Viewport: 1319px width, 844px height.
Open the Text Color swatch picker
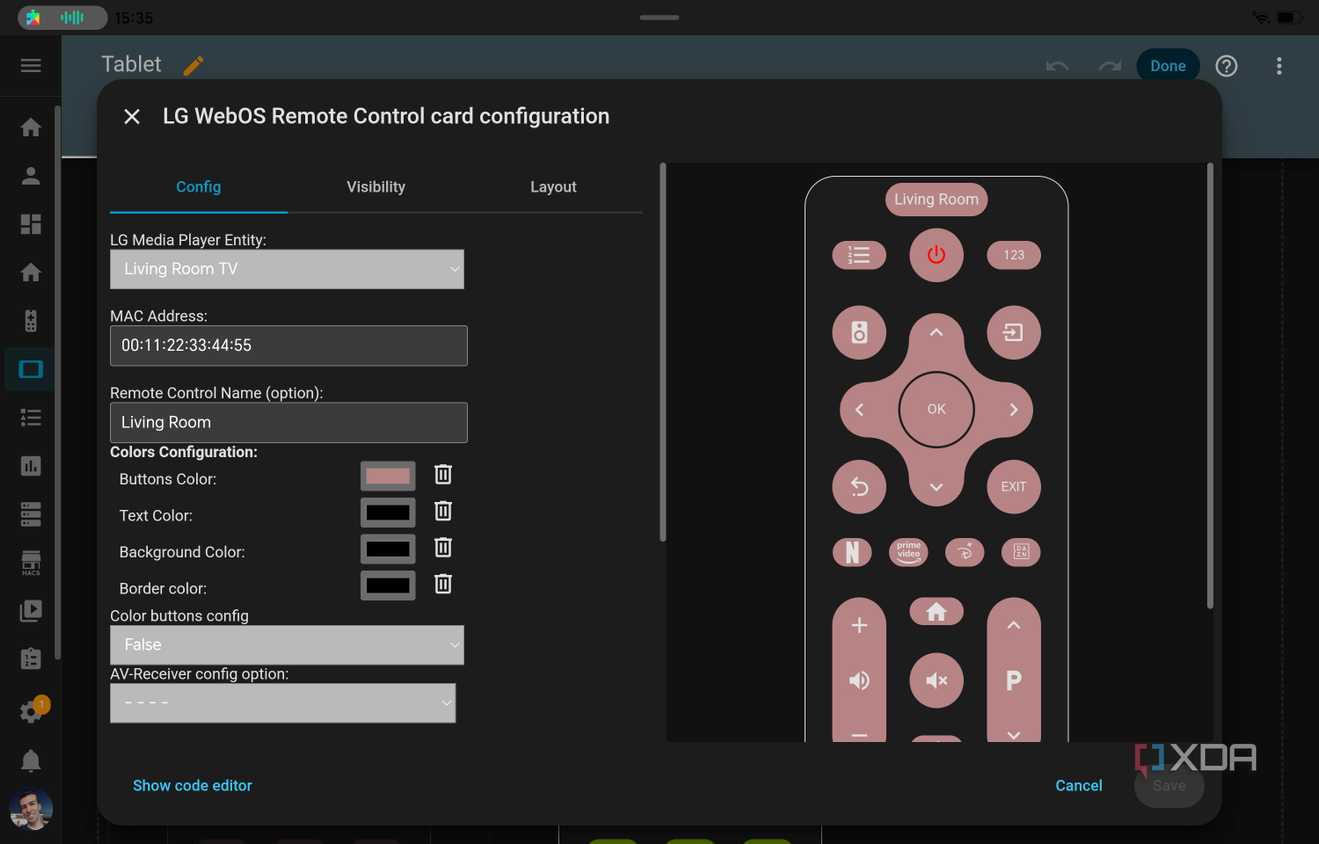click(388, 512)
